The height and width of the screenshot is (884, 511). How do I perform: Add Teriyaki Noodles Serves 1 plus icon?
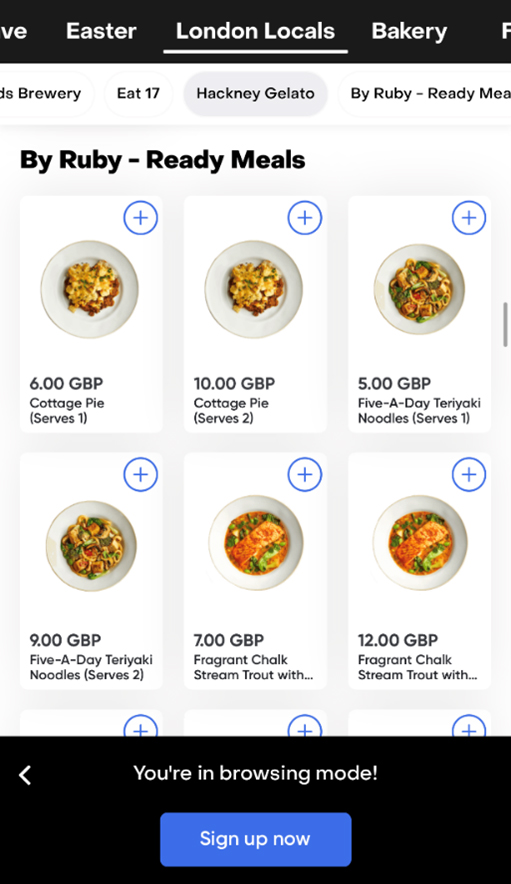click(469, 218)
